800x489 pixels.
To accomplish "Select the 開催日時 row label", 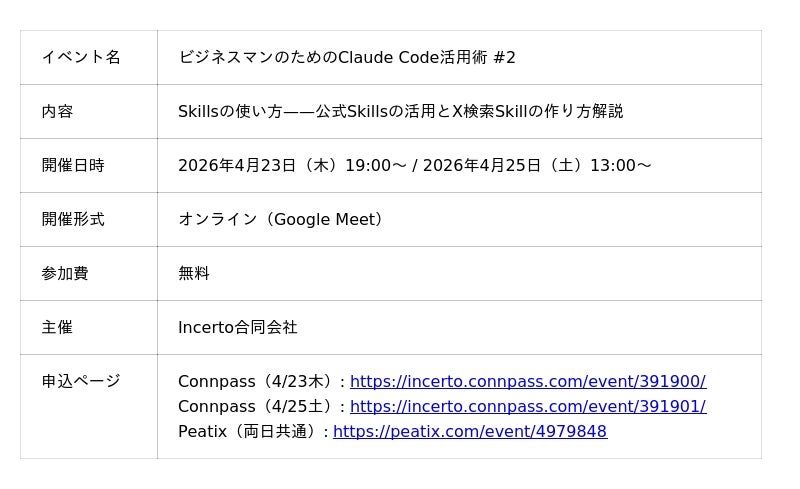I will (x=73, y=165).
